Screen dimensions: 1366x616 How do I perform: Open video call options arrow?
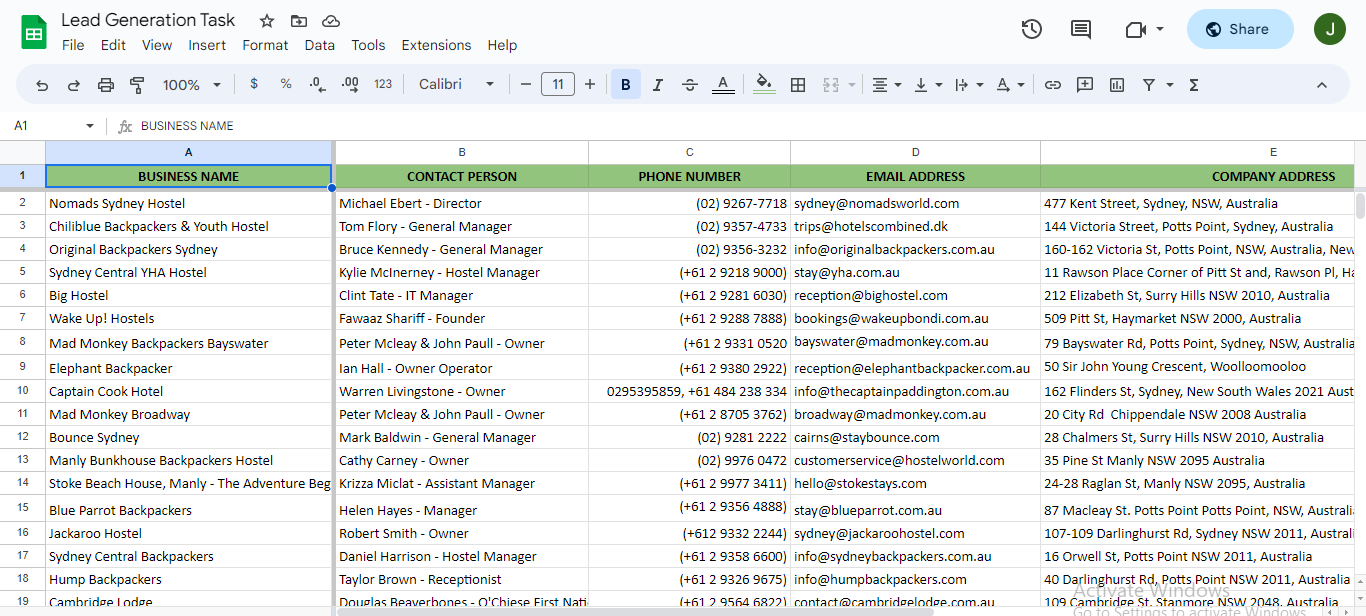click(1160, 29)
